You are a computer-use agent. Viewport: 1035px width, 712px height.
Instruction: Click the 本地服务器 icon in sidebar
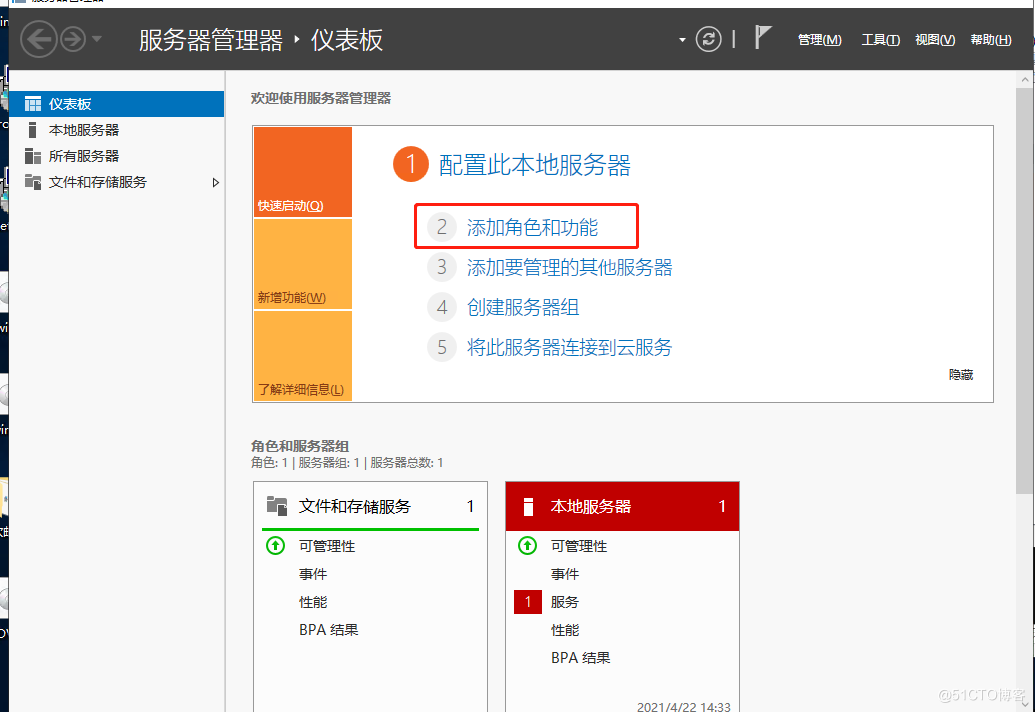point(32,130)
